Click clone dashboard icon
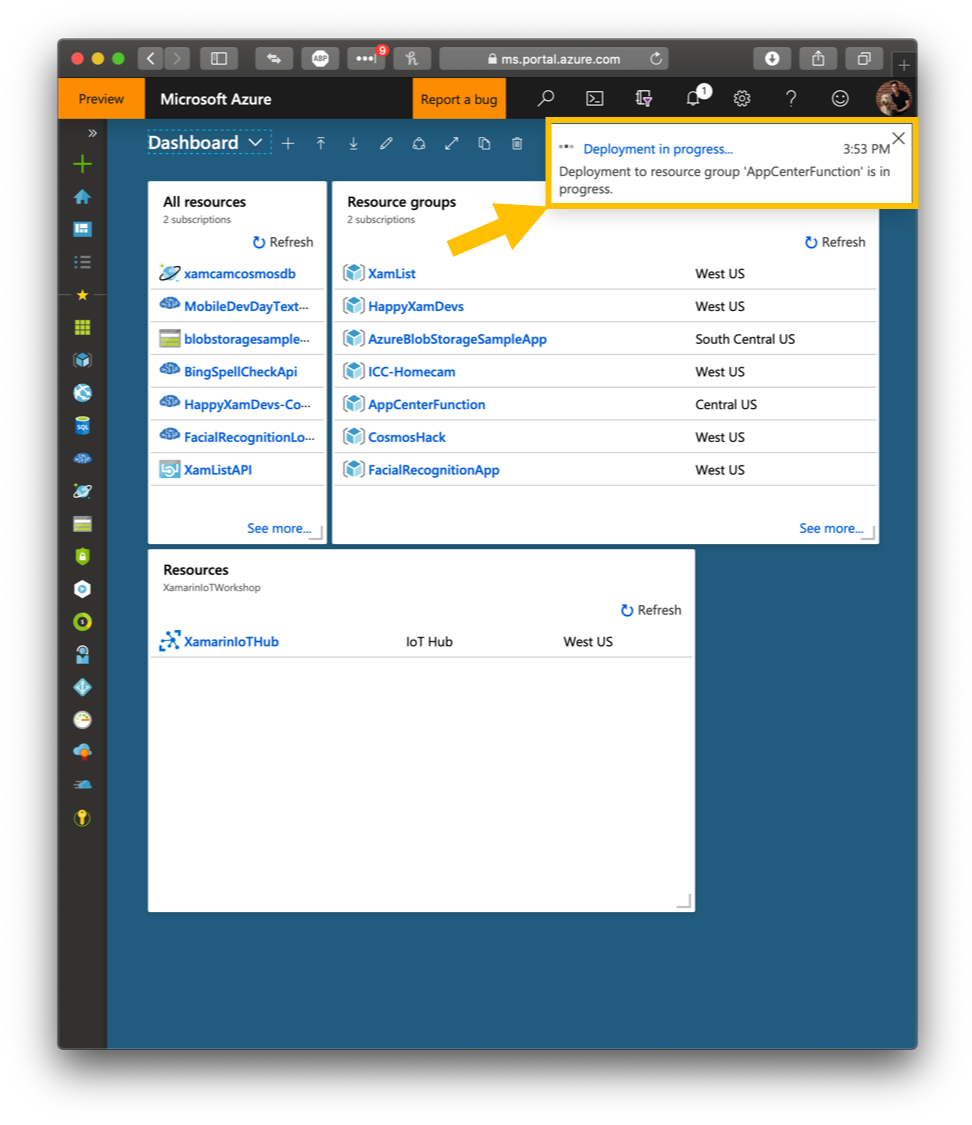The image size is (972, 1125). (484, 143)
